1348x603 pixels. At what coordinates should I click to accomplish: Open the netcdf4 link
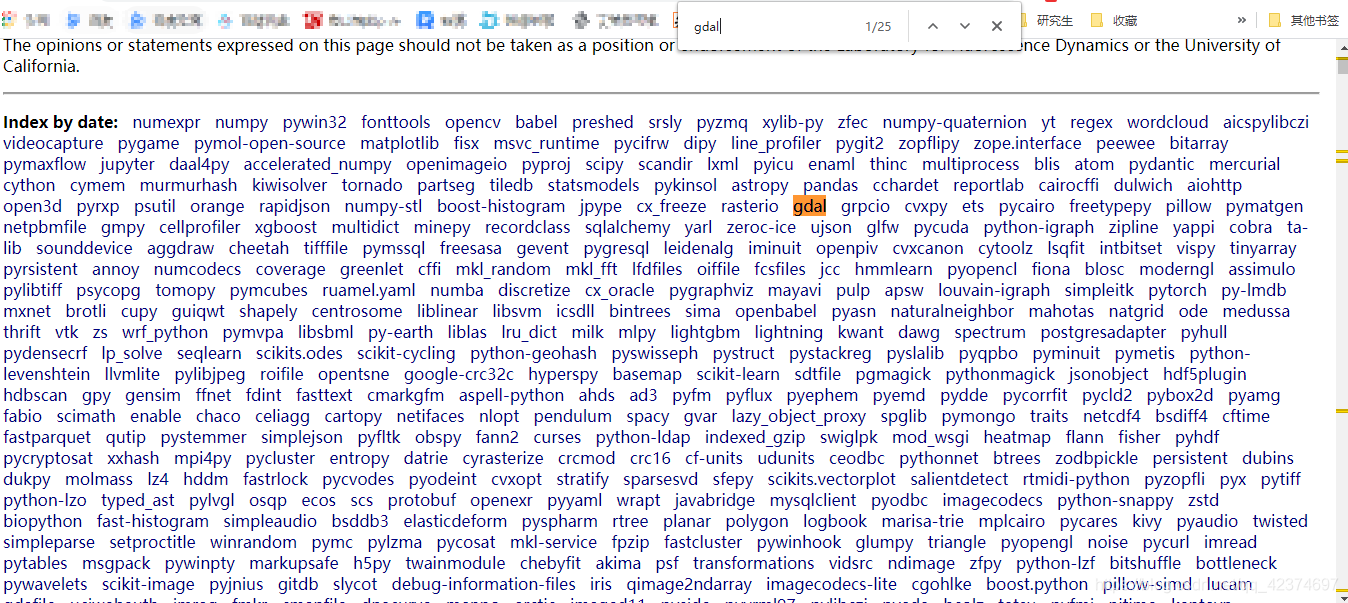click(1112, 416)
